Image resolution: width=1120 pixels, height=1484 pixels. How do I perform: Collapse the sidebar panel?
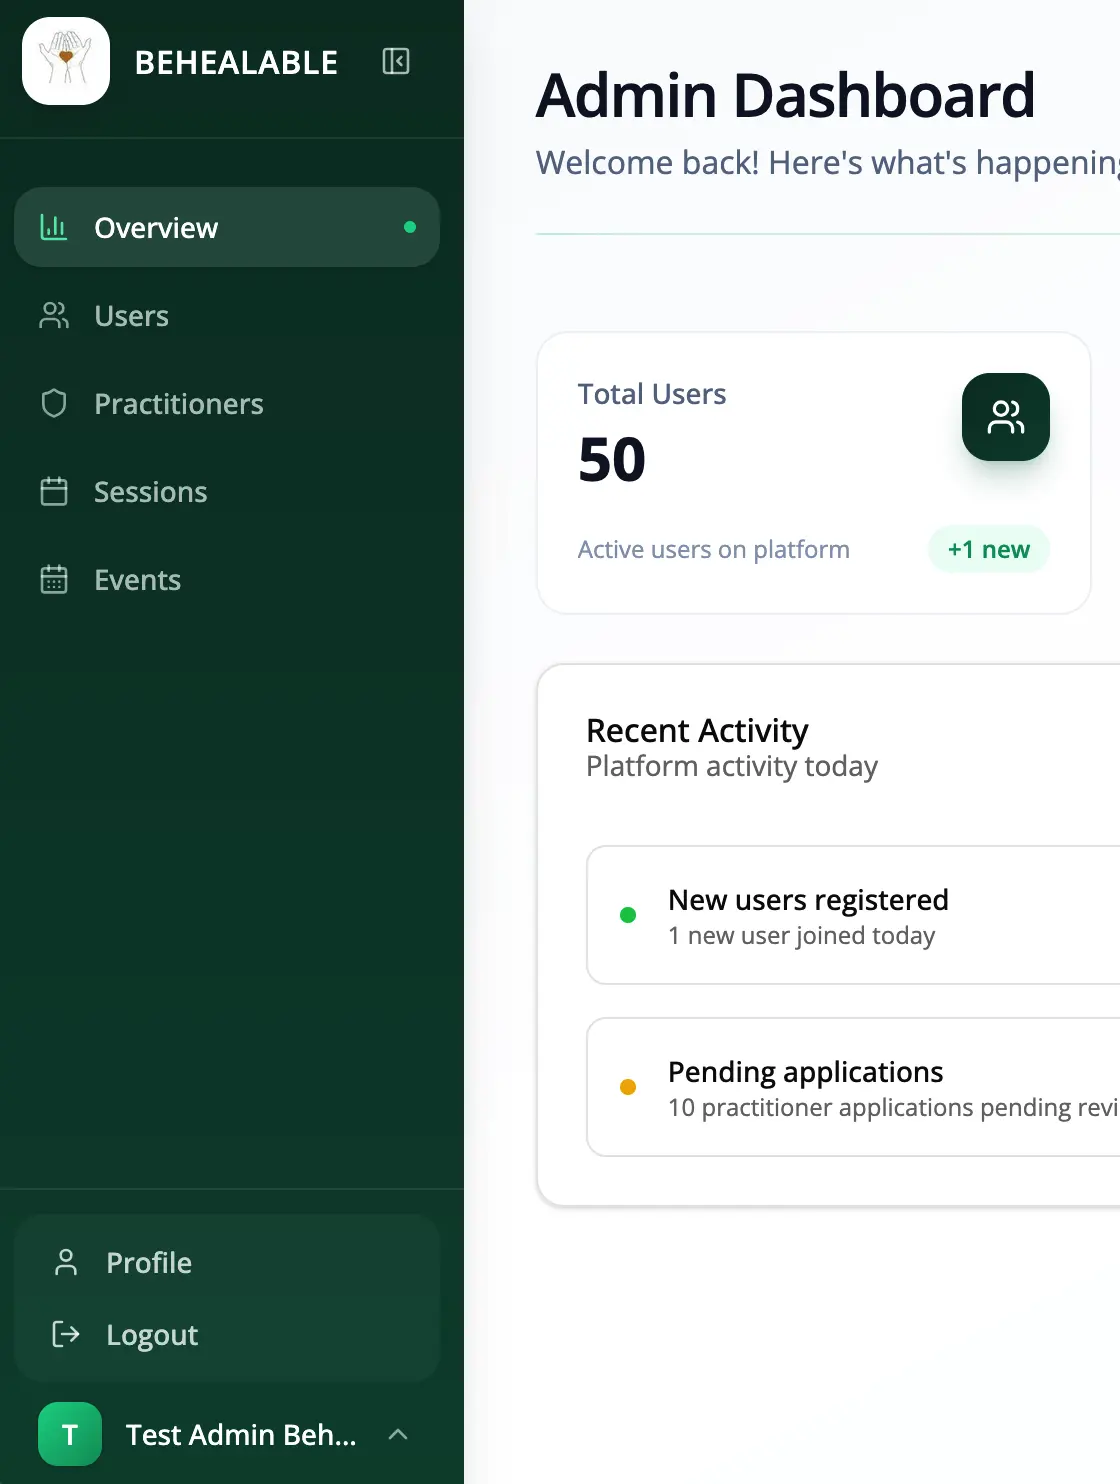point(396,62)
